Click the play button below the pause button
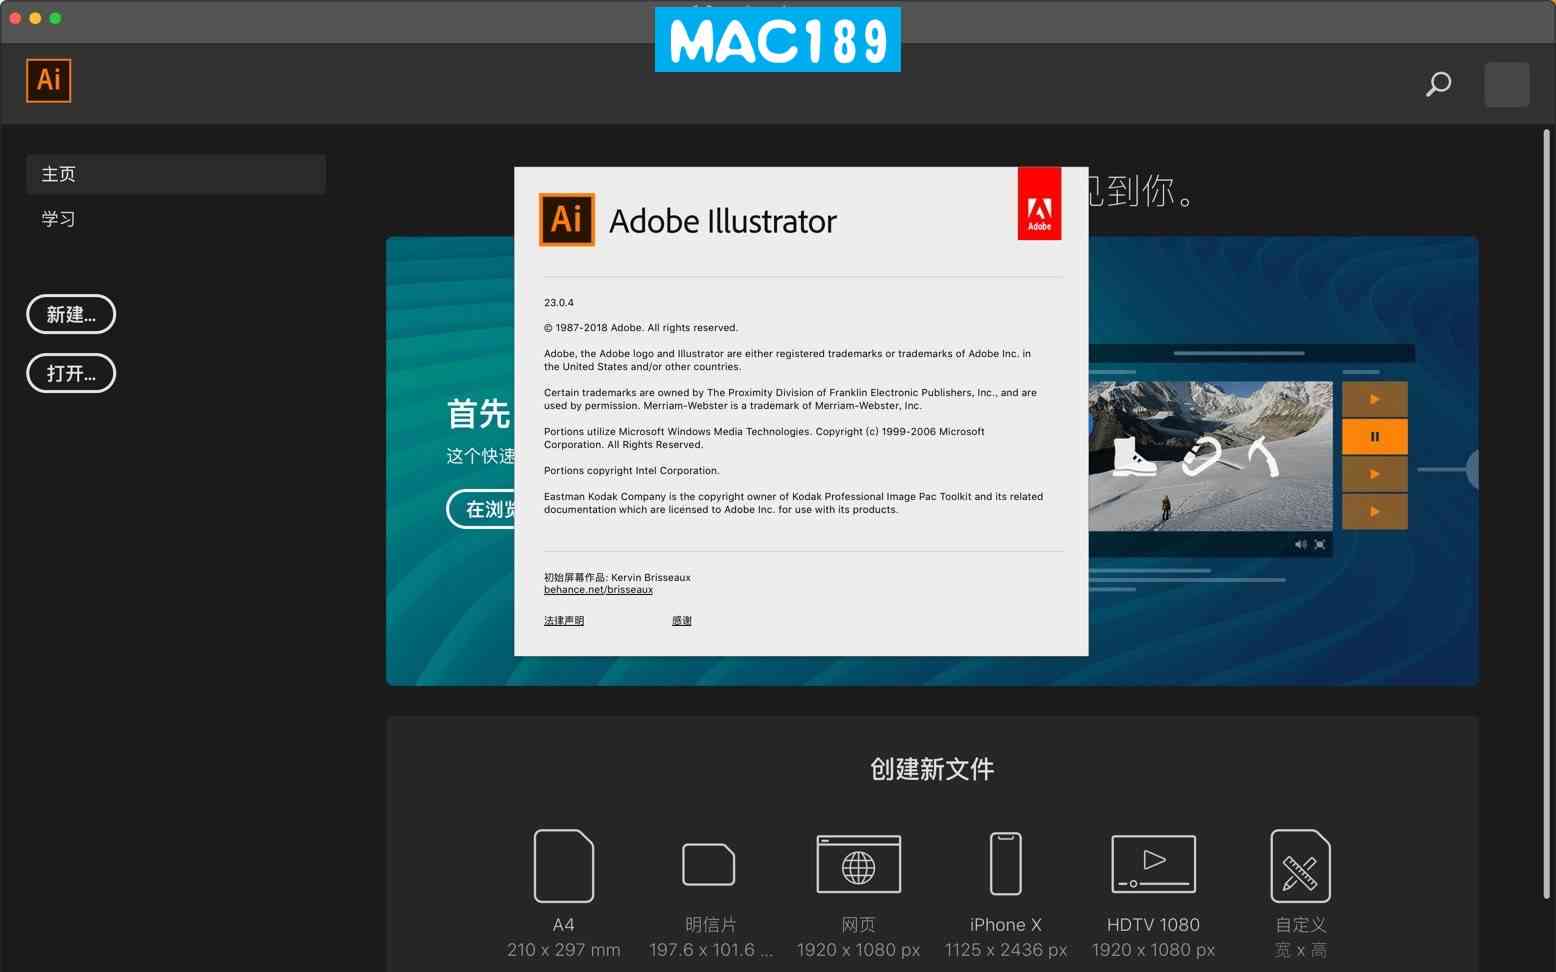This screenshot has height=972, width=1556. coord(1374,474)
